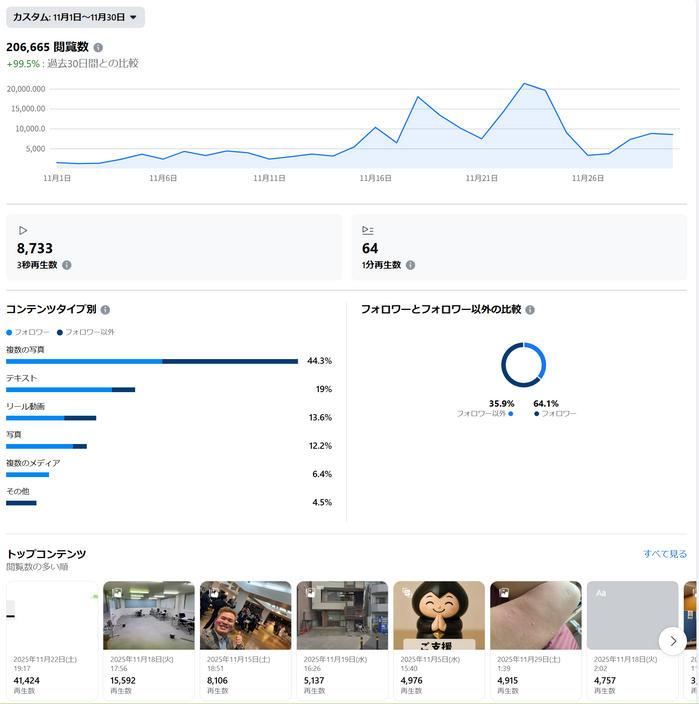Screen dimensions: 699x704
Task: Click info icon next to コンテンツタイプ別
Action: 105,310
